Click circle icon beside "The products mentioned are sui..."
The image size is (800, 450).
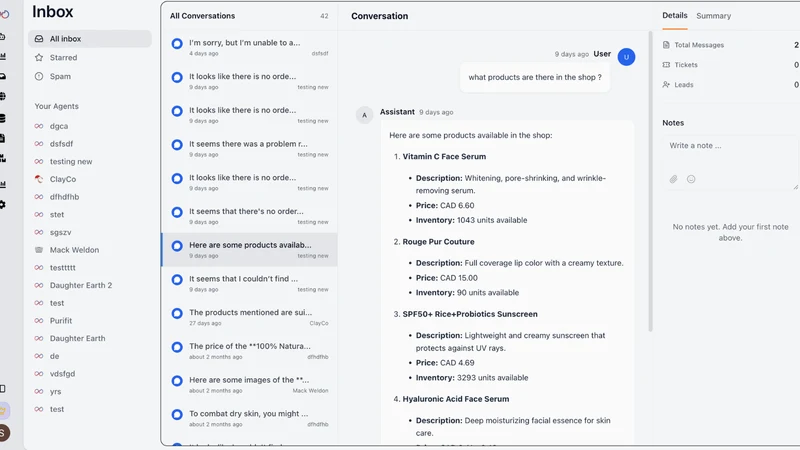pos(177,313)
